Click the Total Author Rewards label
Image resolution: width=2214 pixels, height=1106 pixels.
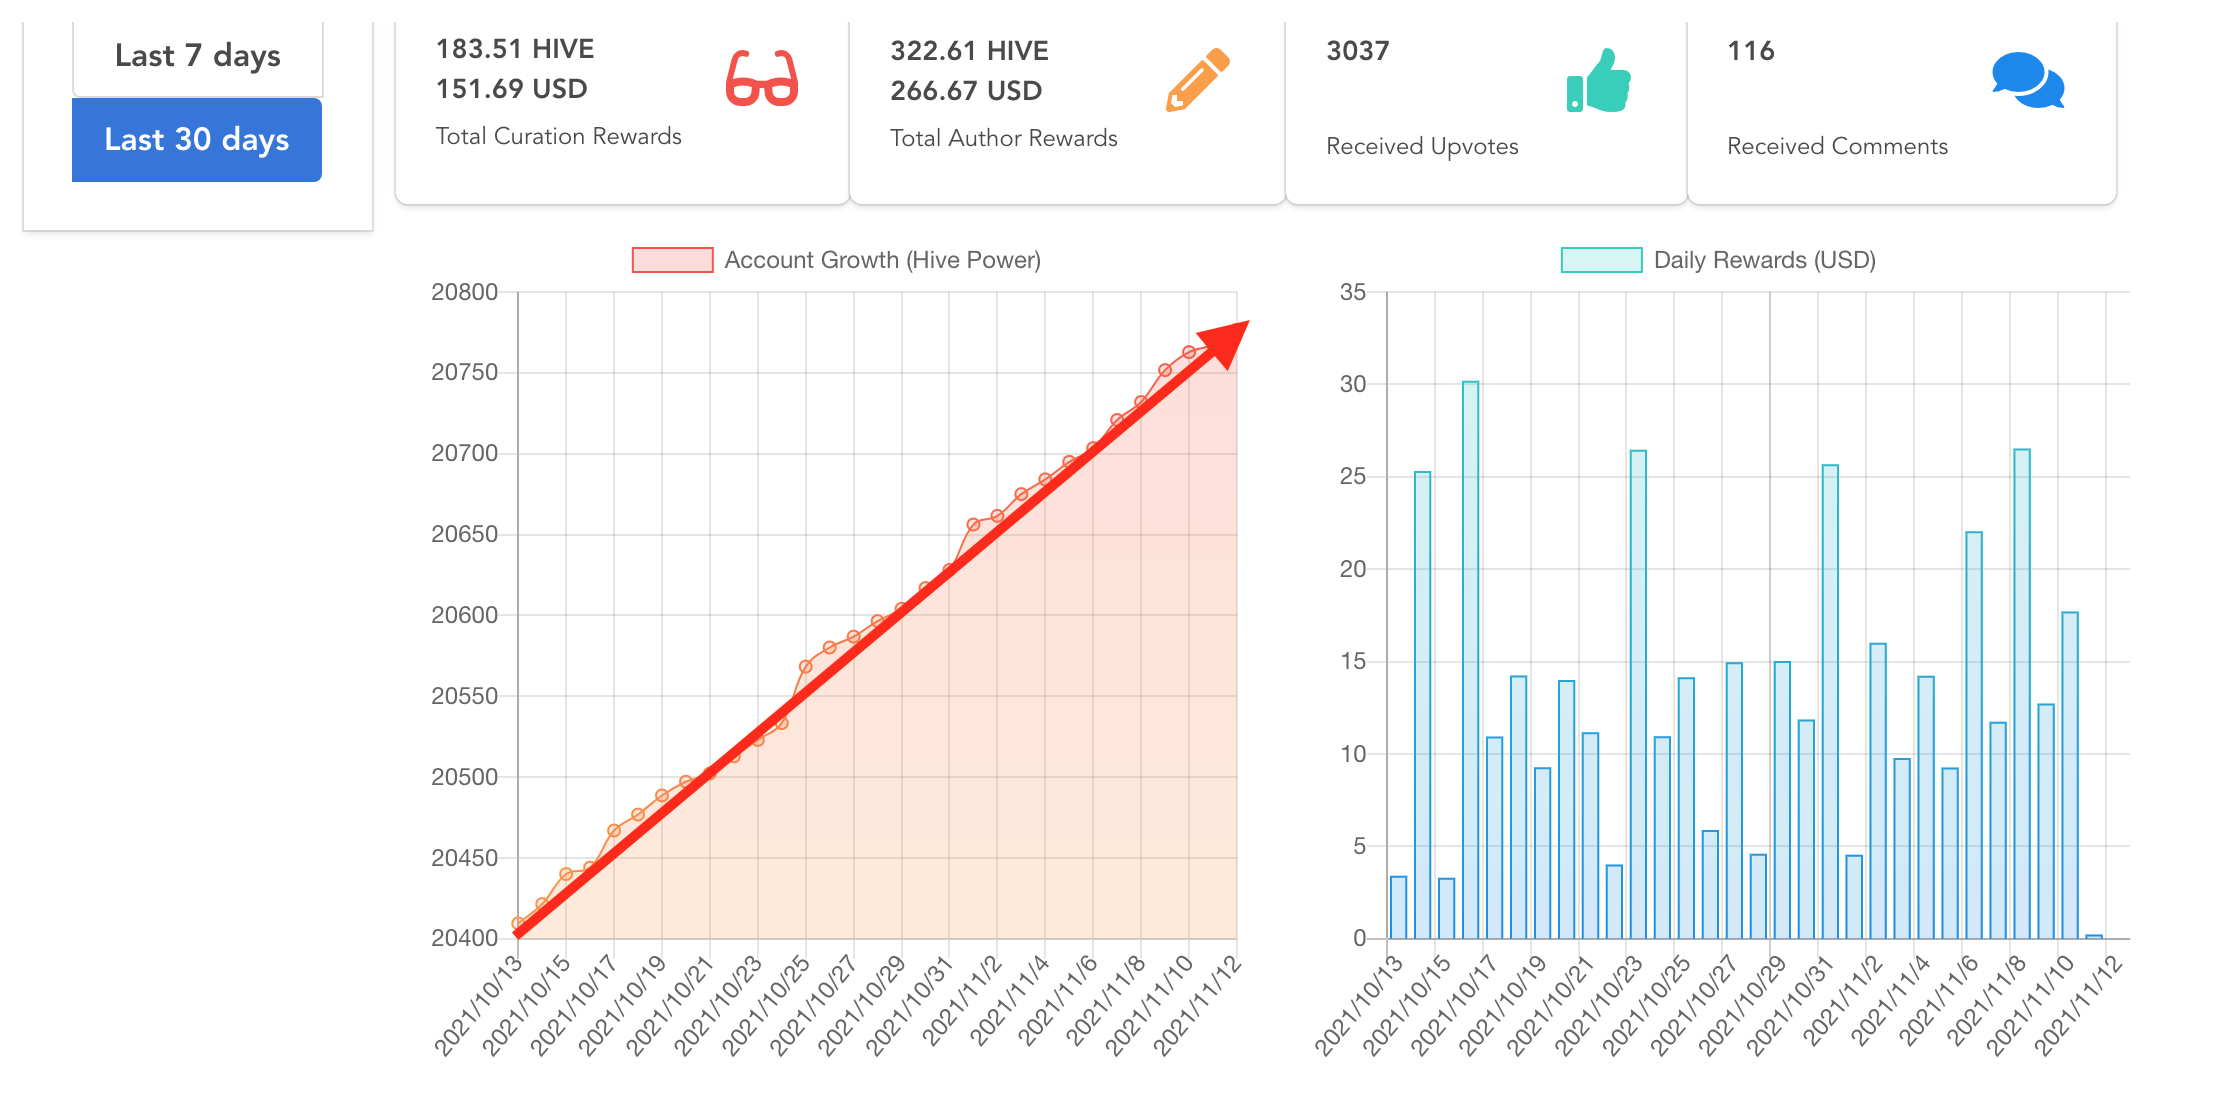[x=1003, y=138]
